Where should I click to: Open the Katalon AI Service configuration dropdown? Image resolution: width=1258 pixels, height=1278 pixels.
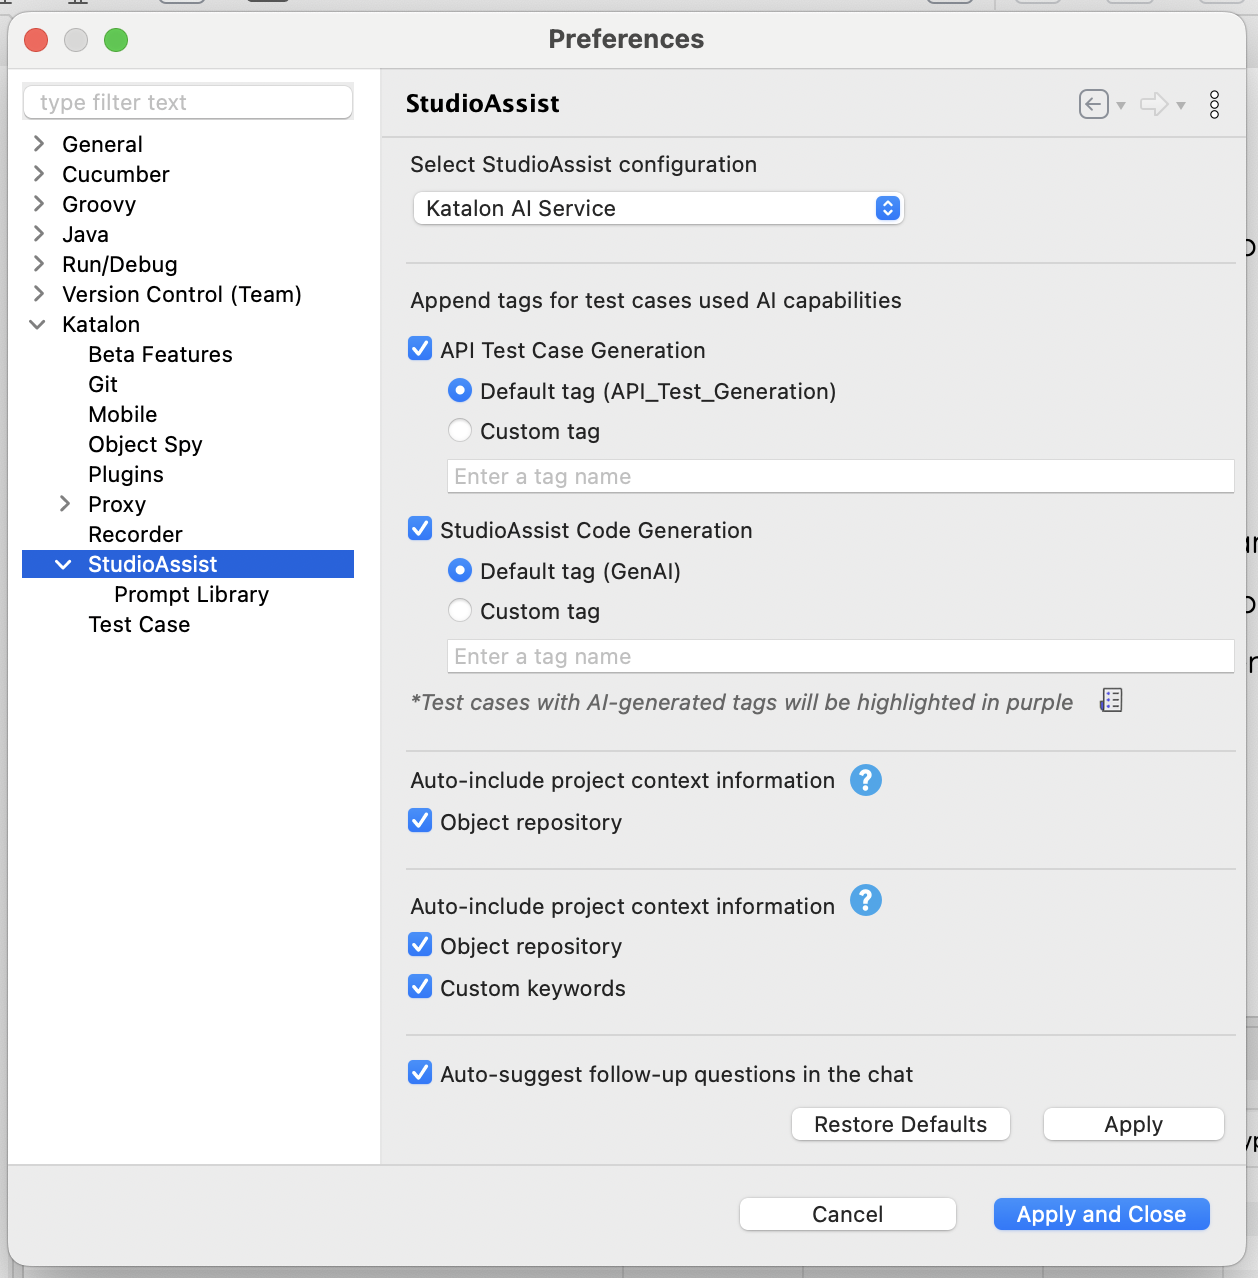click(x=658, y=208)
